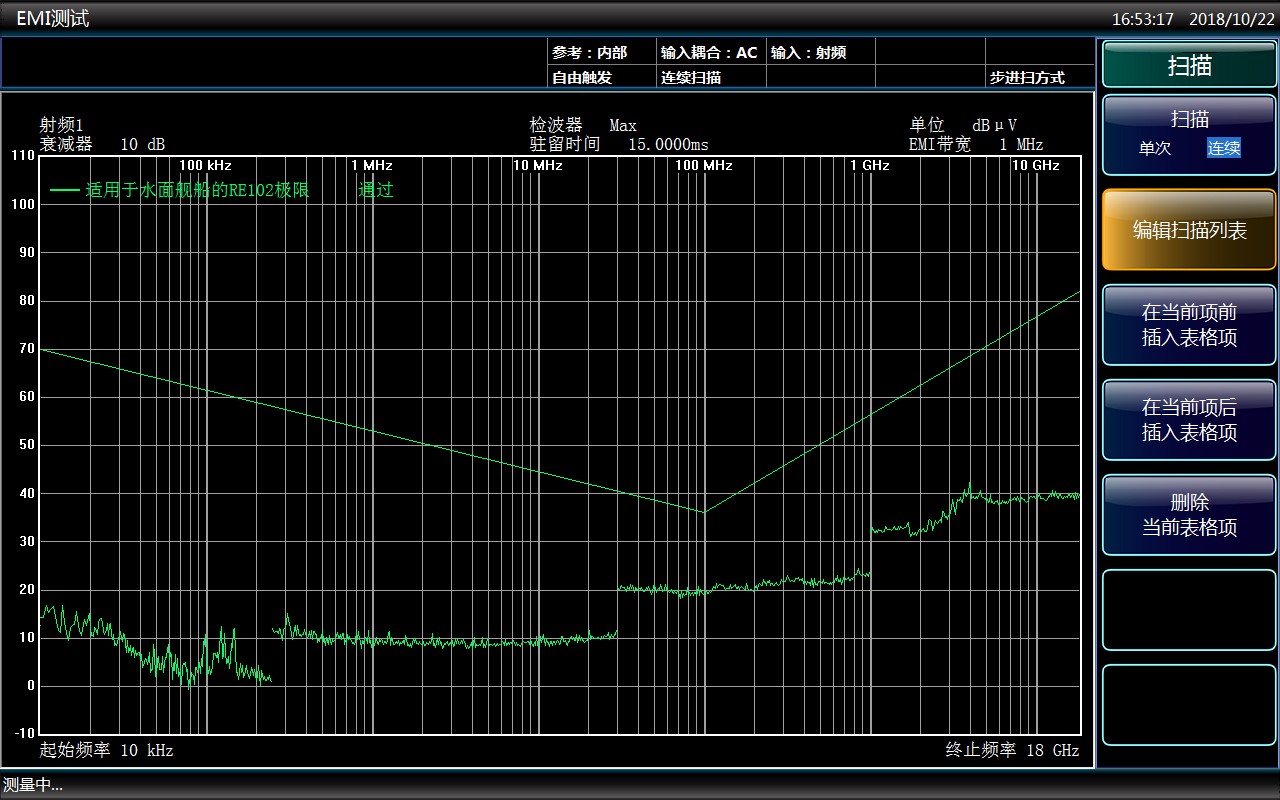Click the 终止频率 18 GHz field

tap(1012, 750)
